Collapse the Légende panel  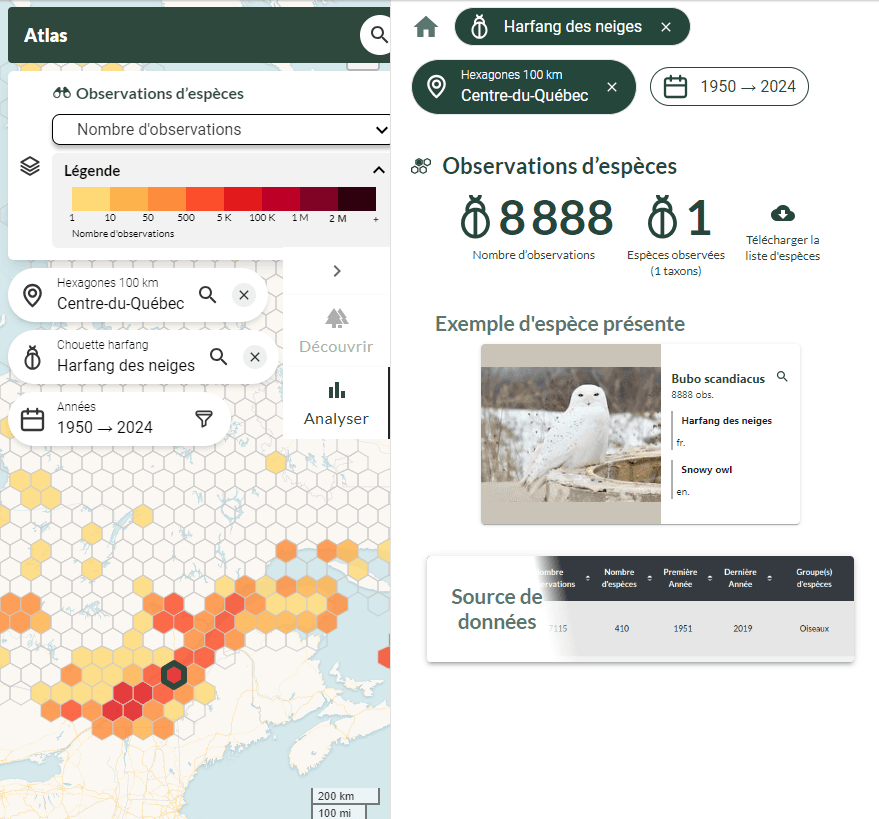tap(379, 170)
